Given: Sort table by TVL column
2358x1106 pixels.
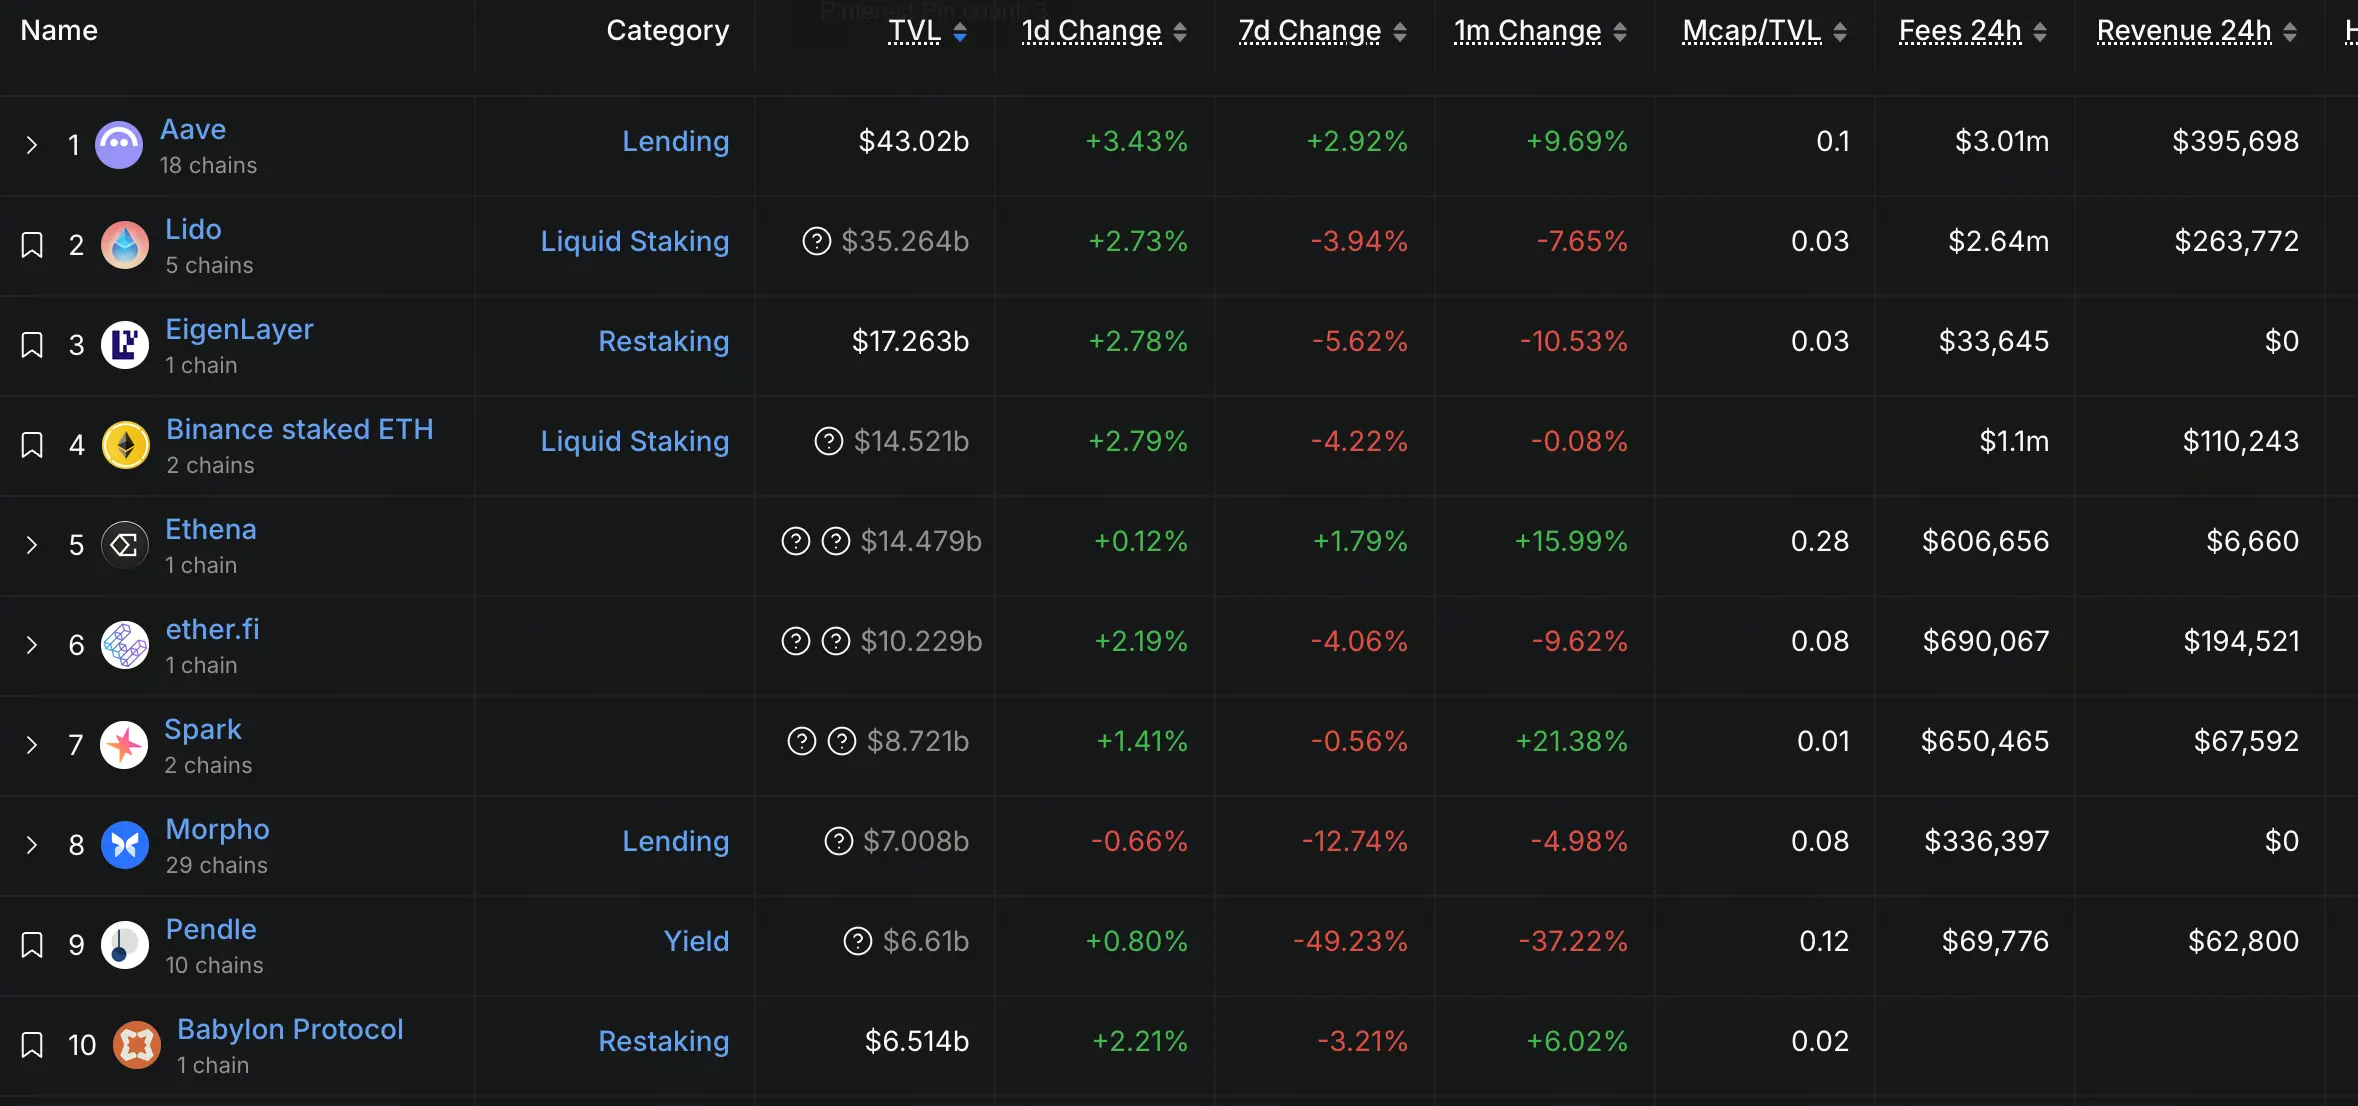Looking at the screenshot, I should (928, 32).
